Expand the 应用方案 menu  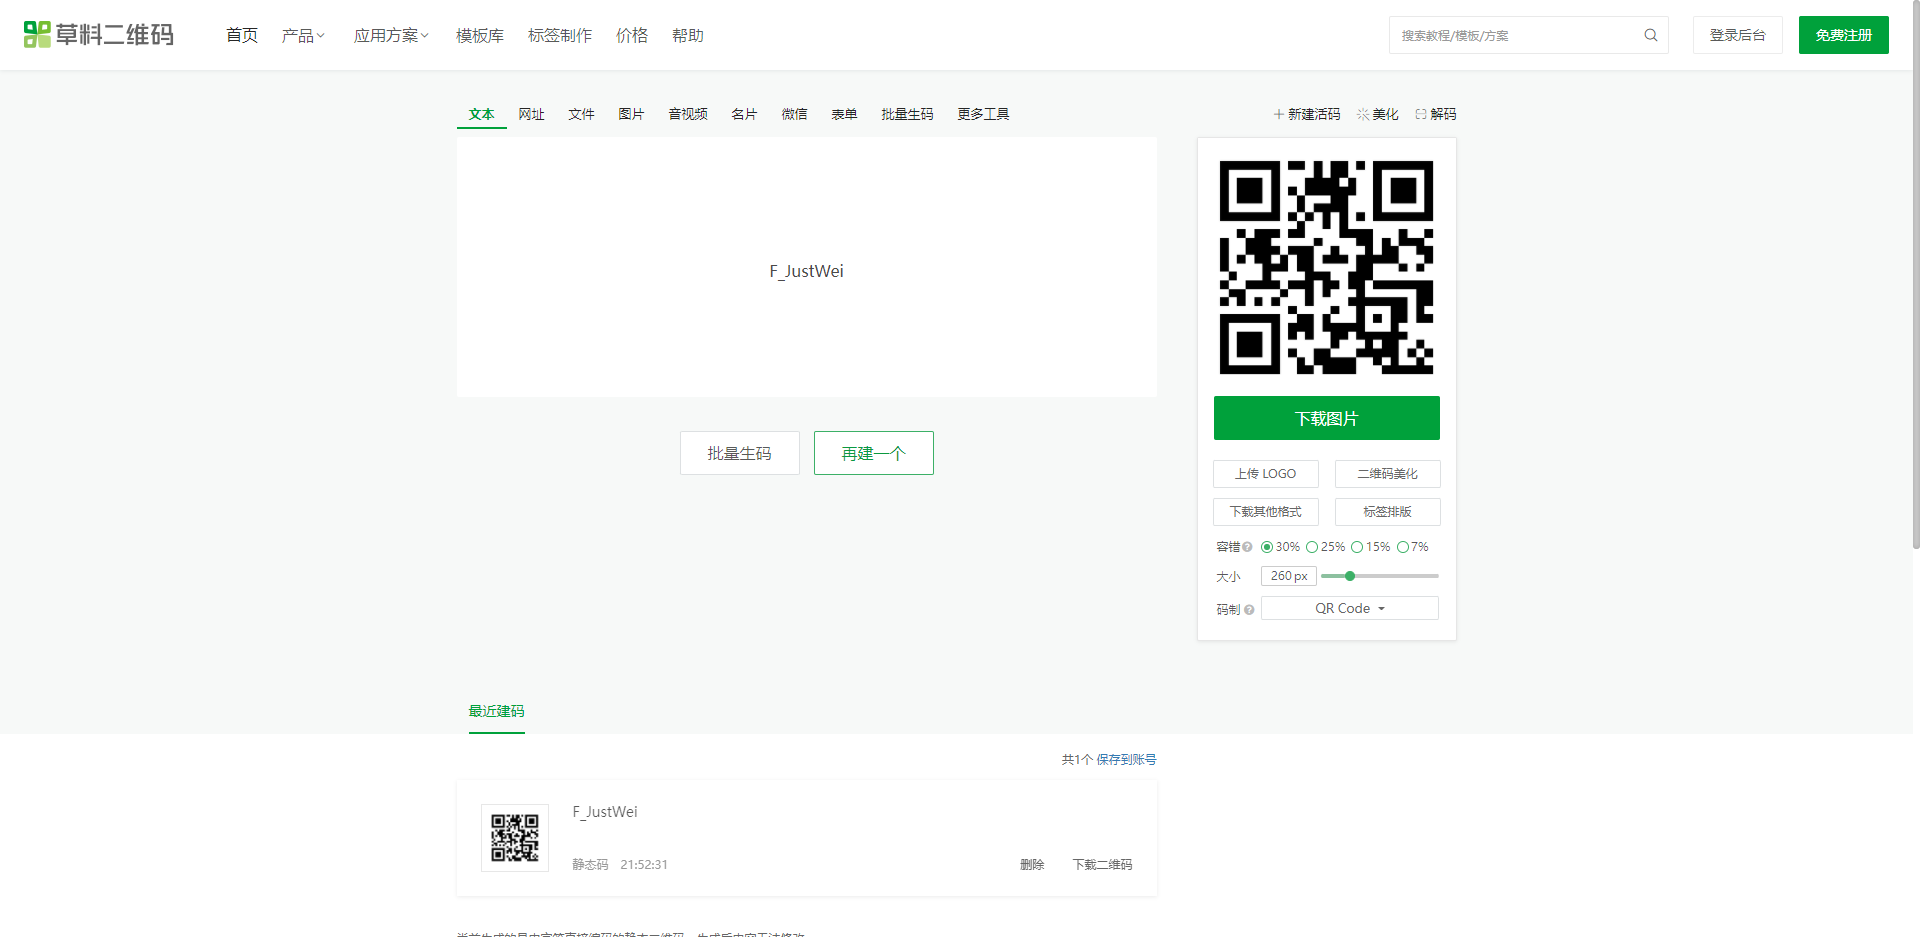point(391,35)
